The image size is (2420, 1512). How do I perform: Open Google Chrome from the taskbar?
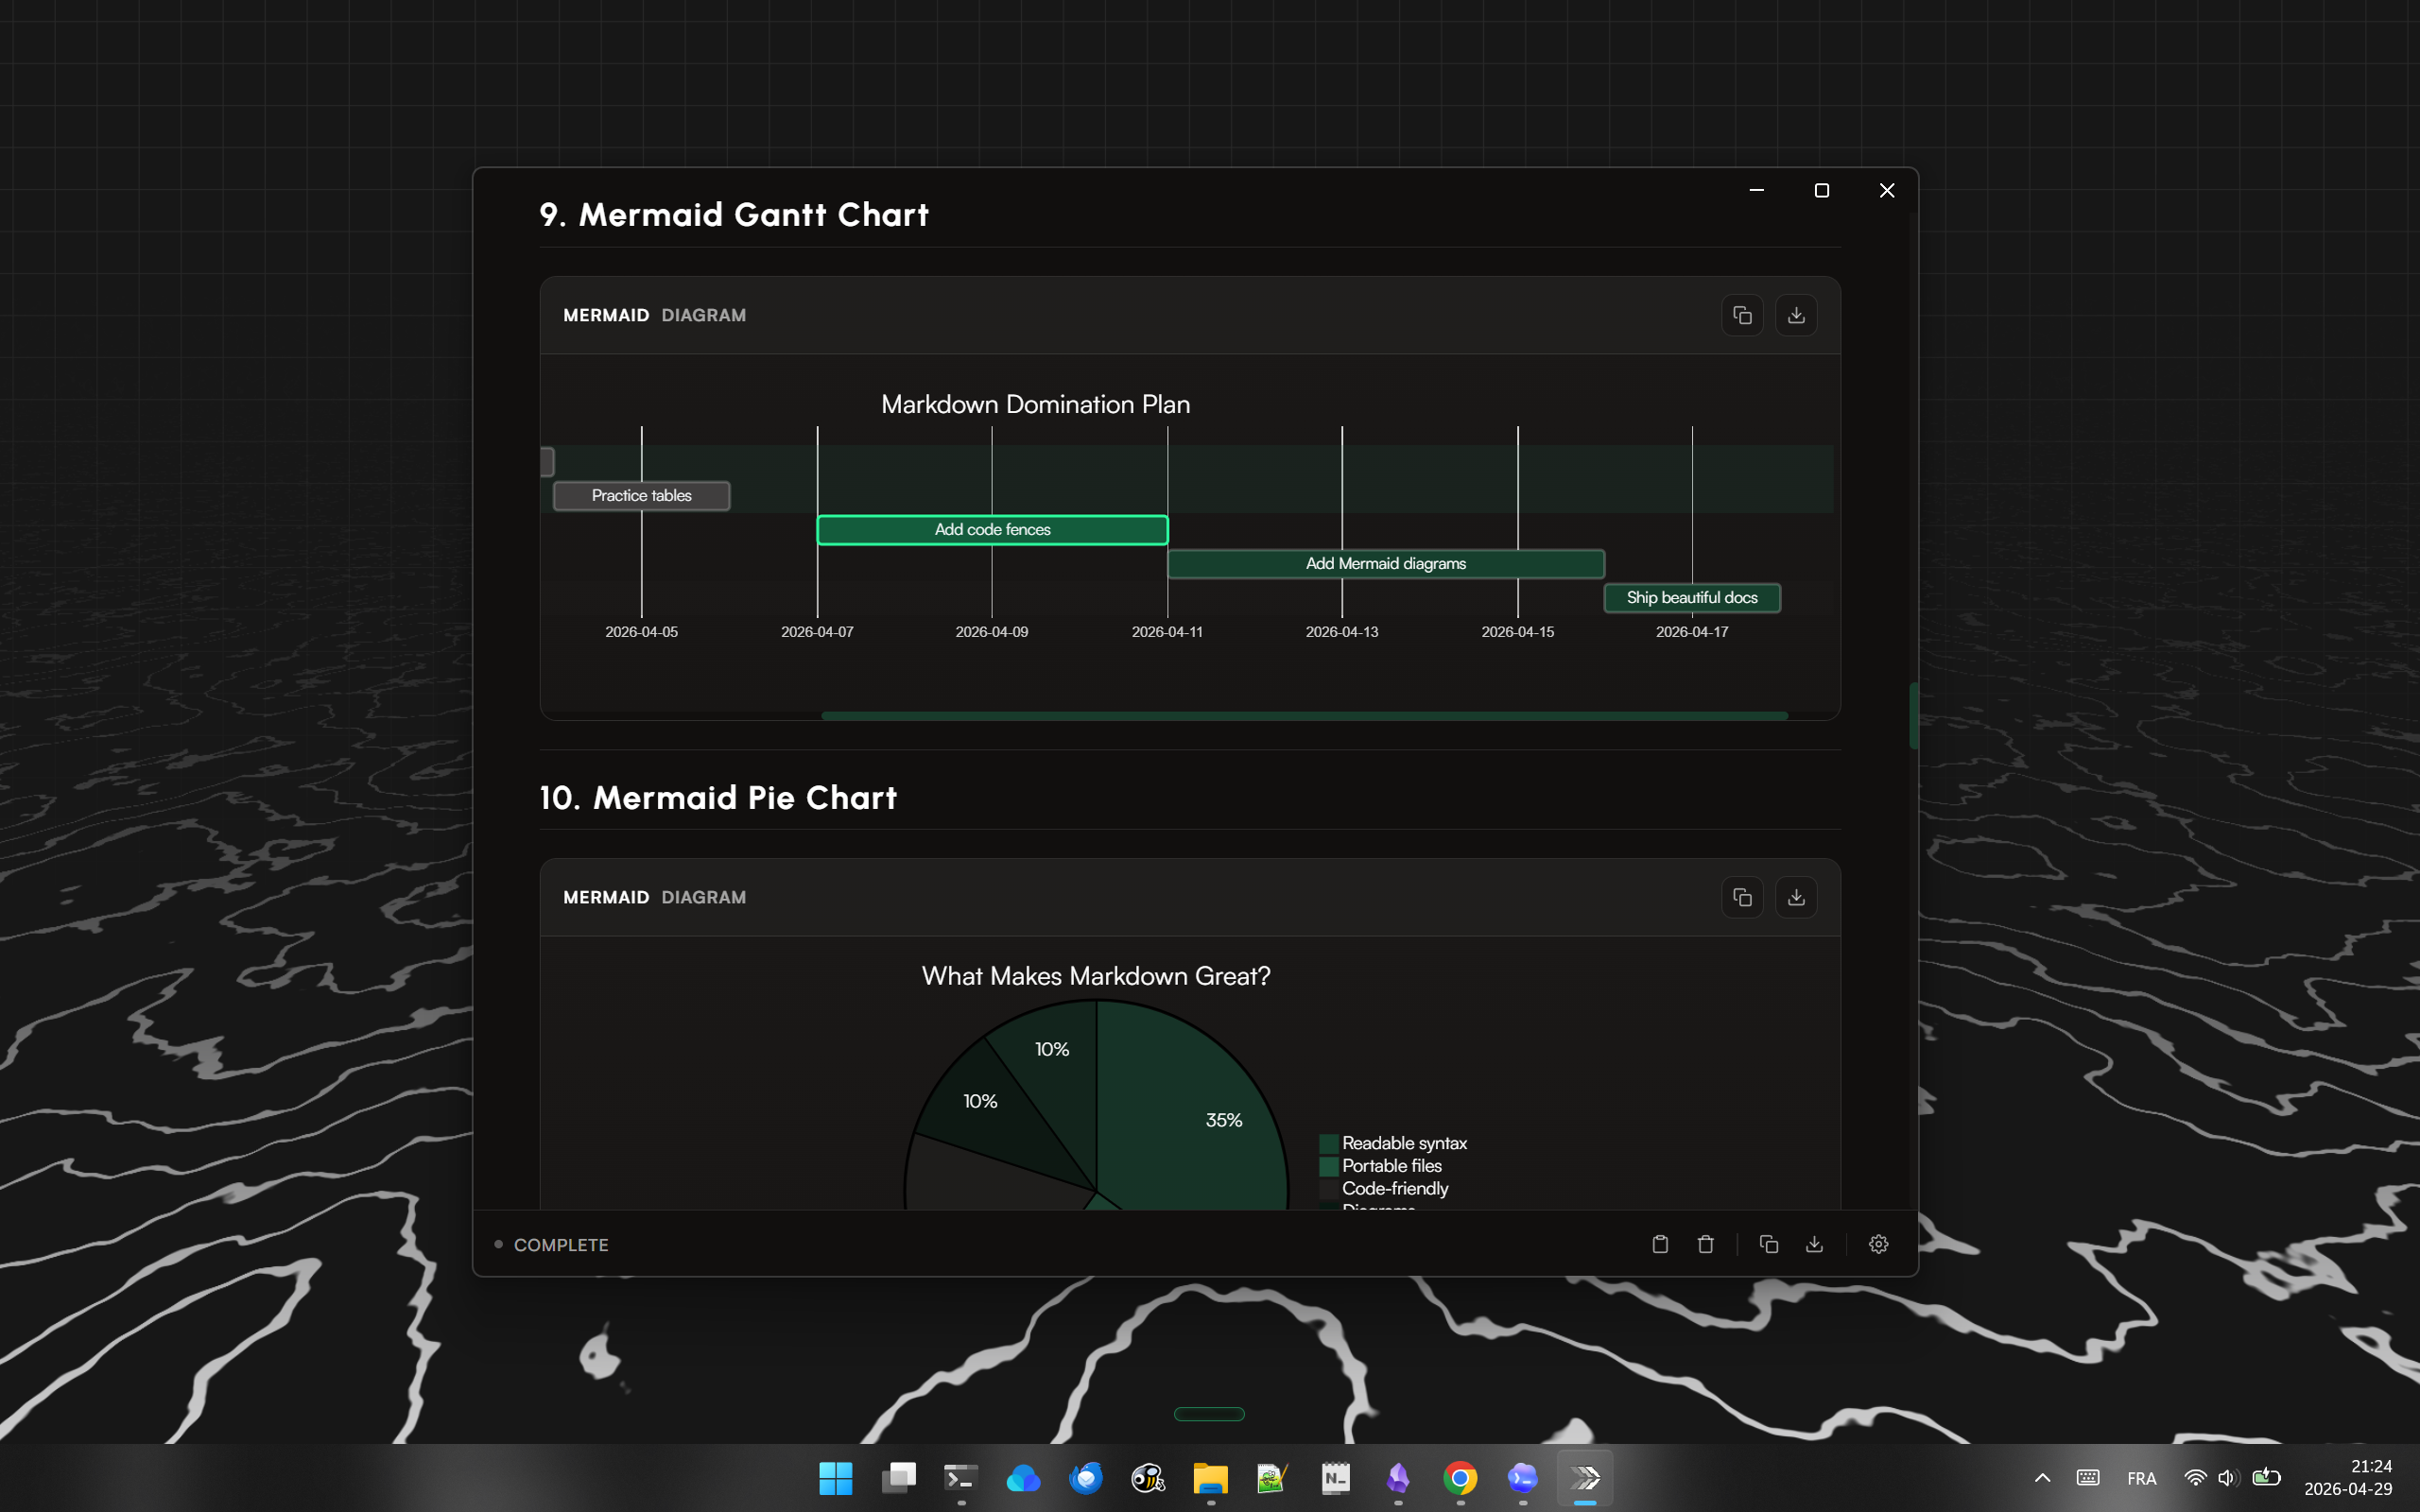[1460, 1478]
